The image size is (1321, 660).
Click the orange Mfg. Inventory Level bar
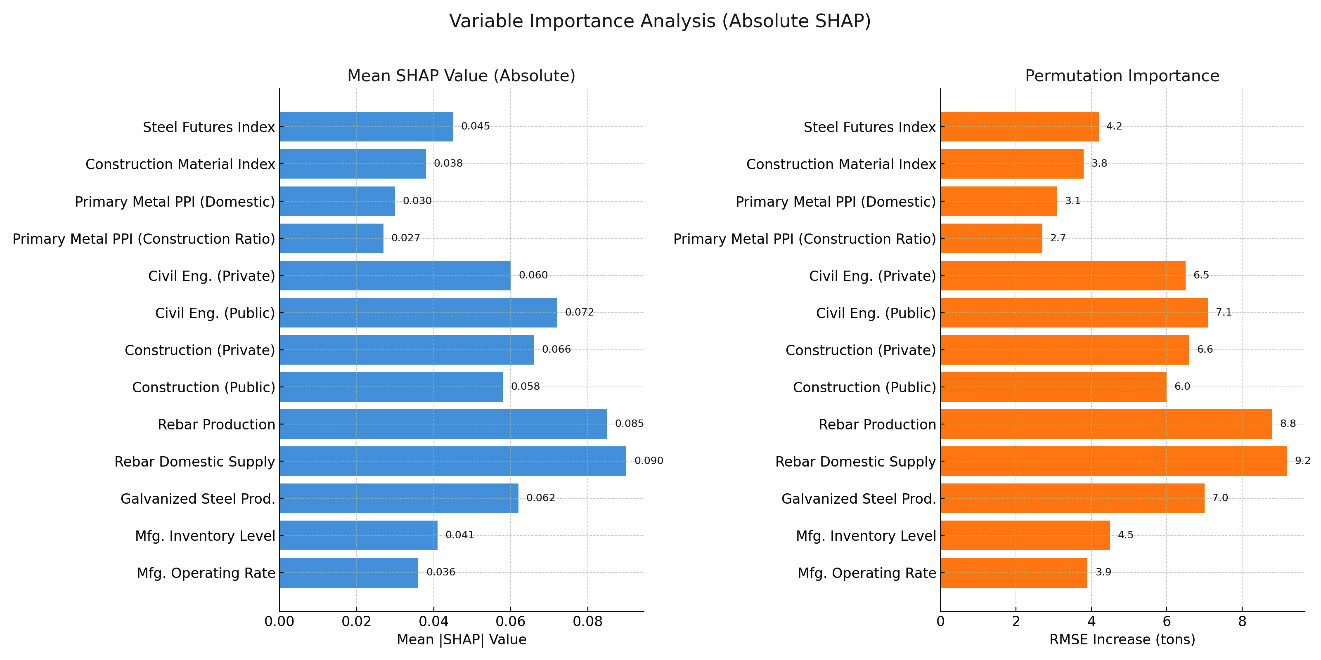[x=1024, y=535]
